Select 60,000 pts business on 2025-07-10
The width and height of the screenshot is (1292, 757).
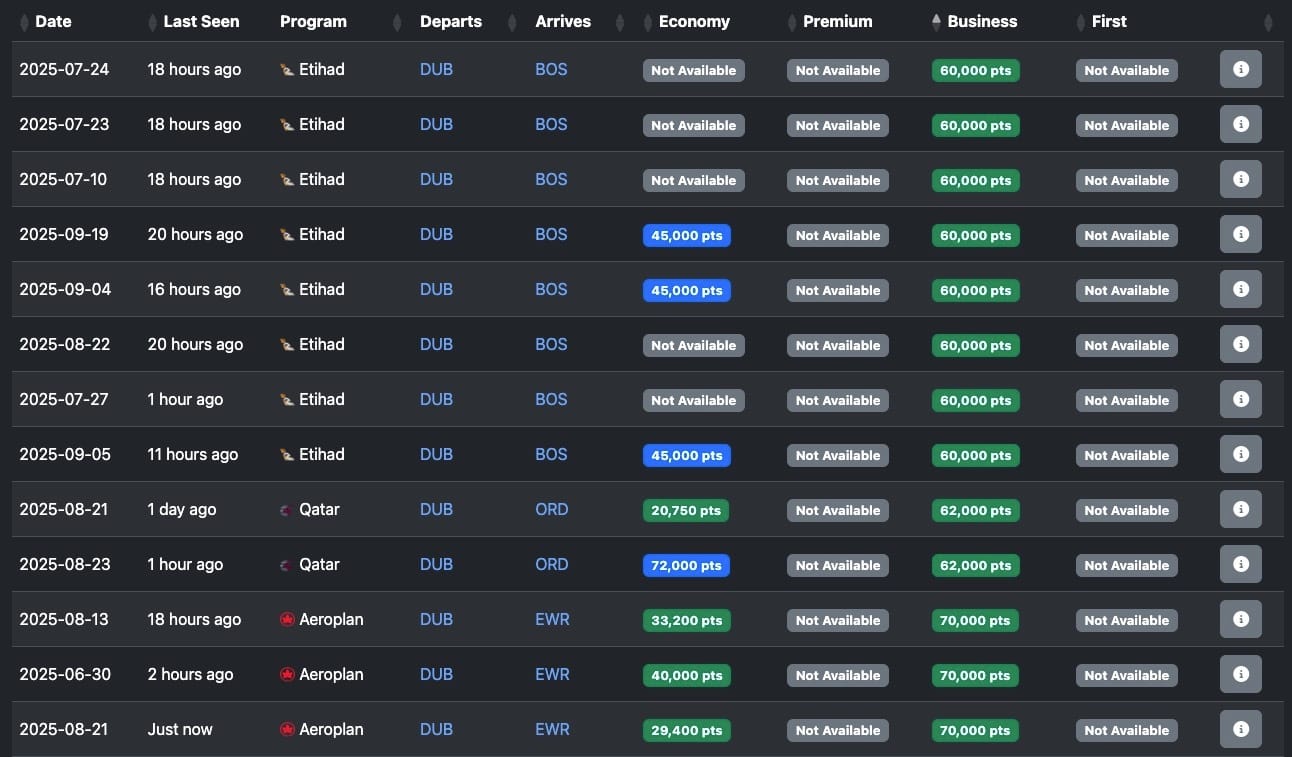coord(976,181)
